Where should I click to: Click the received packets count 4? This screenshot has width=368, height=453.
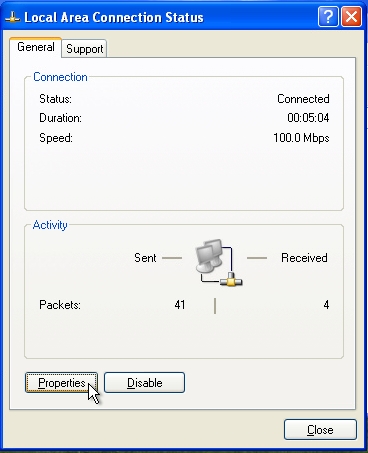pyautogui.click(x=326, y=305)
